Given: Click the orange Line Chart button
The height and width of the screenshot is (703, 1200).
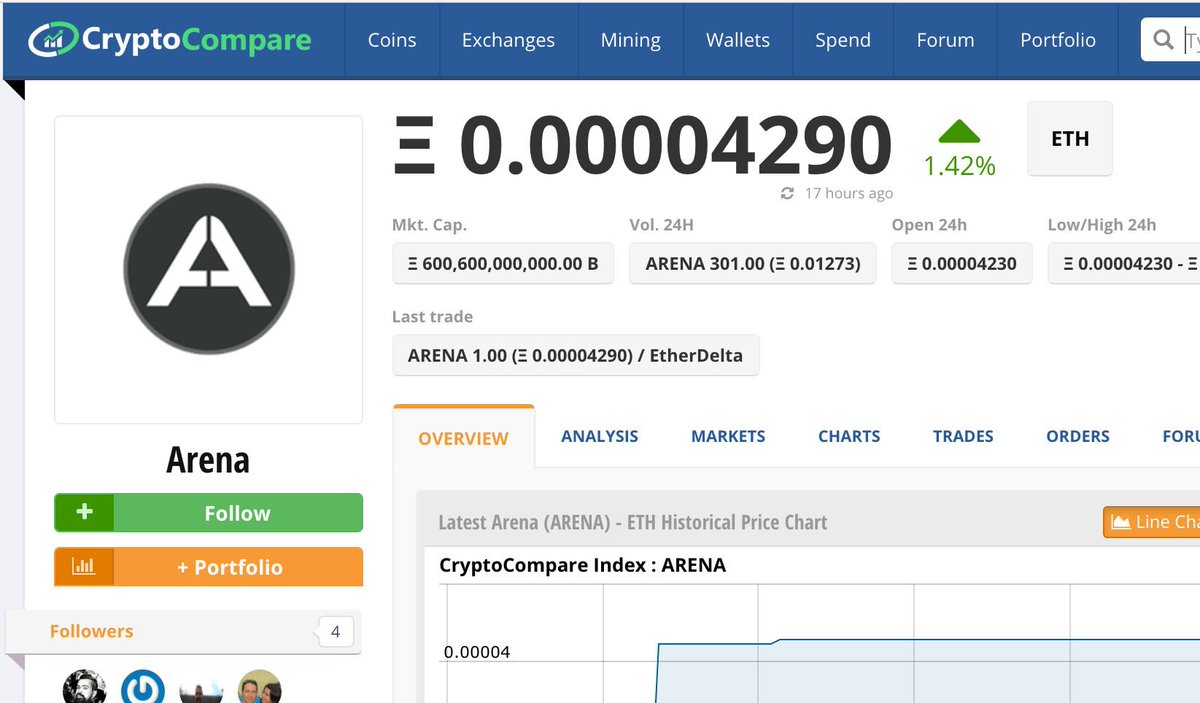Looking at the screenshot, I should [1152, 522].
